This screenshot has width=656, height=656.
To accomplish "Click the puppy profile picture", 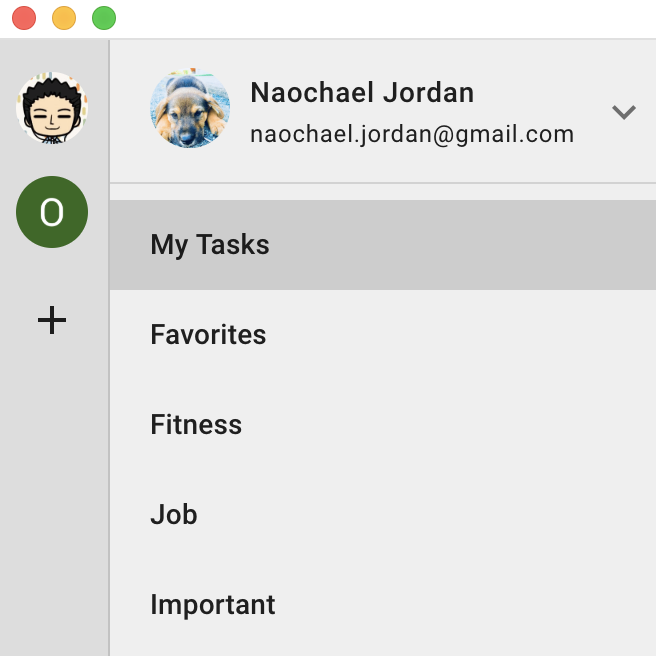I will [190, 108].
